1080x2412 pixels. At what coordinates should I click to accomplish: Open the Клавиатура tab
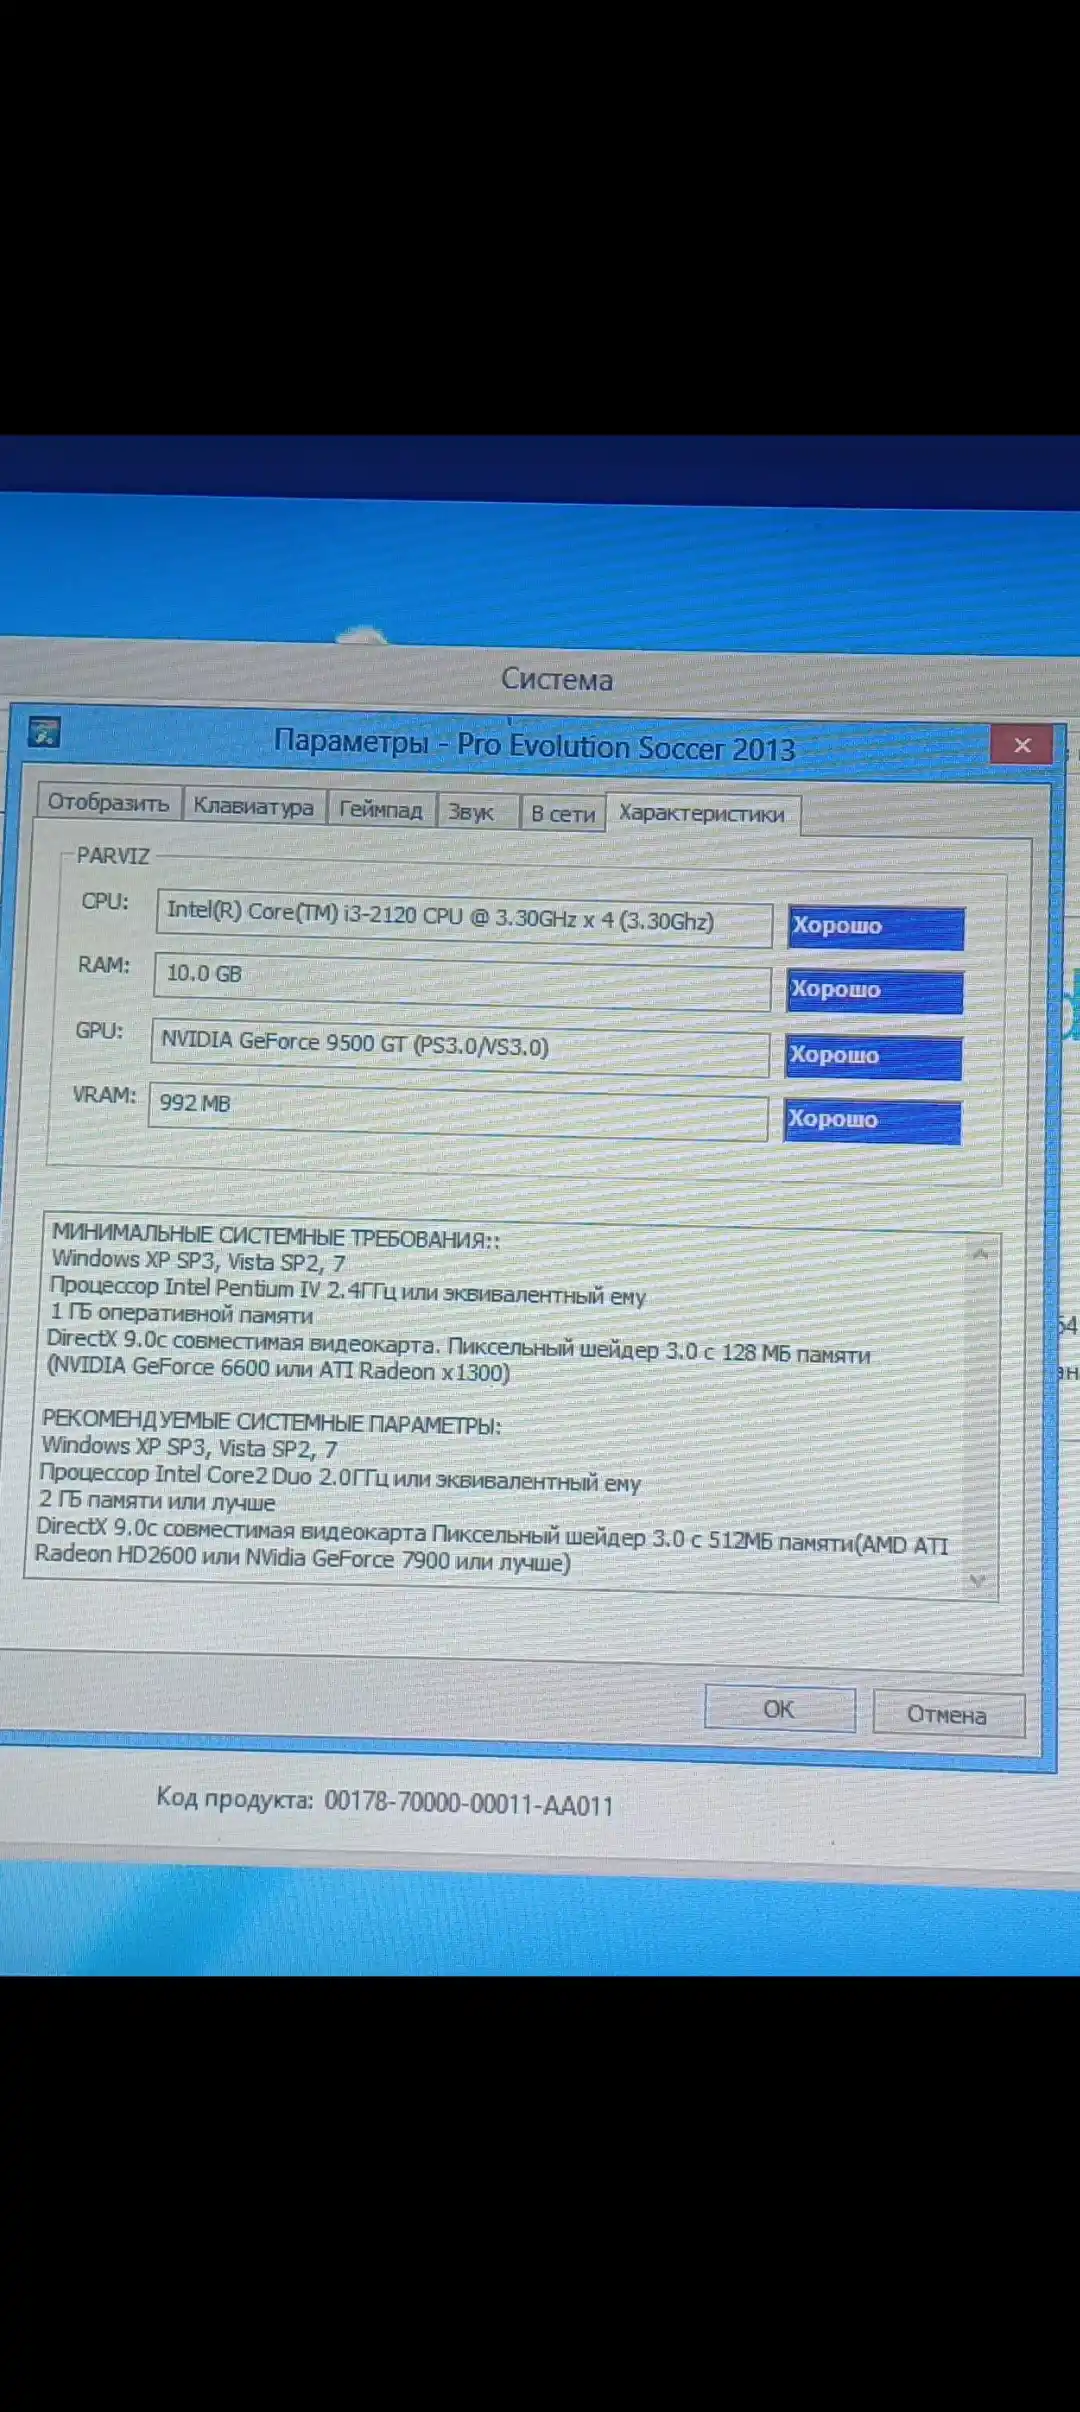[253, 806]
